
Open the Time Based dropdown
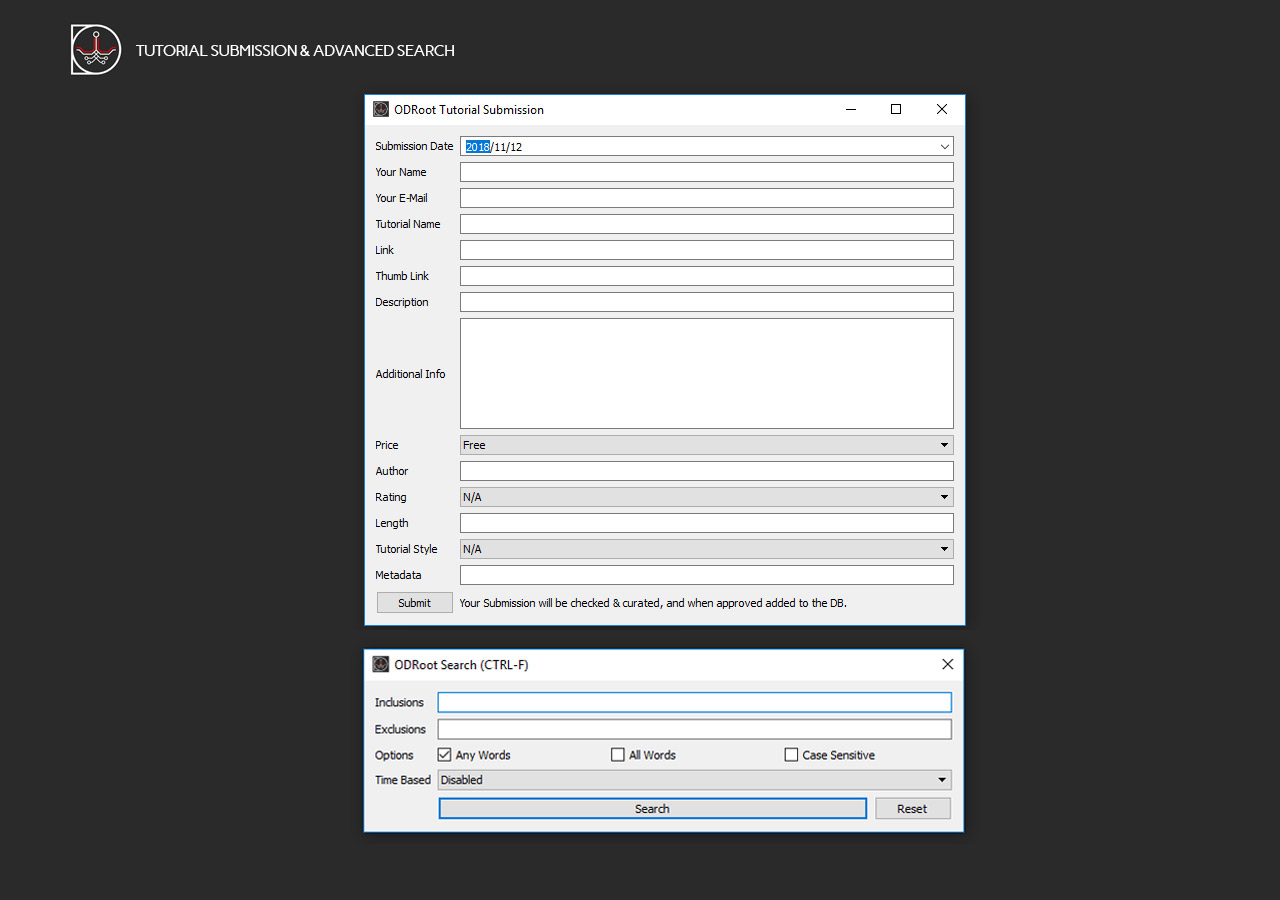pos(941,780)
